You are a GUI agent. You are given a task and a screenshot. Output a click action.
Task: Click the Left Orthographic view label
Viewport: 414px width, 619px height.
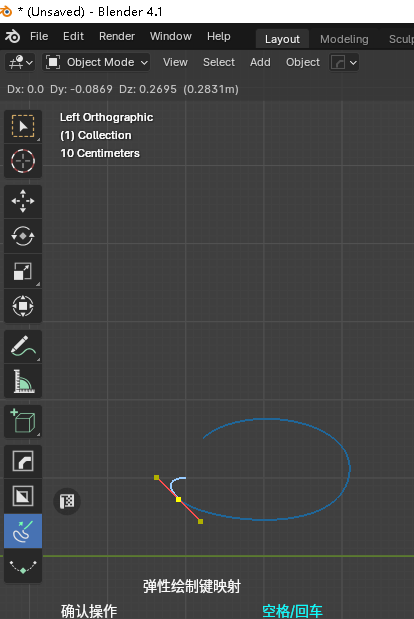tap(107, 117)
